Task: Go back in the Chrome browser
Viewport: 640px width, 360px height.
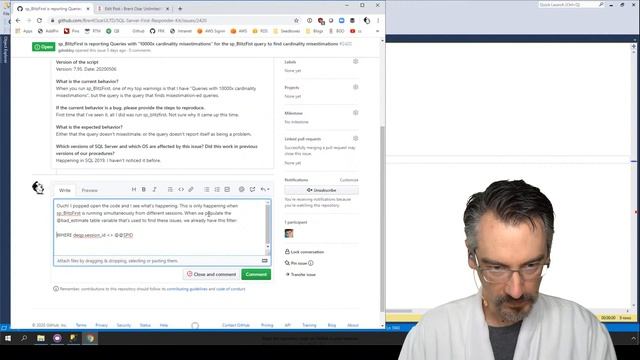Action: click(18, 20)
